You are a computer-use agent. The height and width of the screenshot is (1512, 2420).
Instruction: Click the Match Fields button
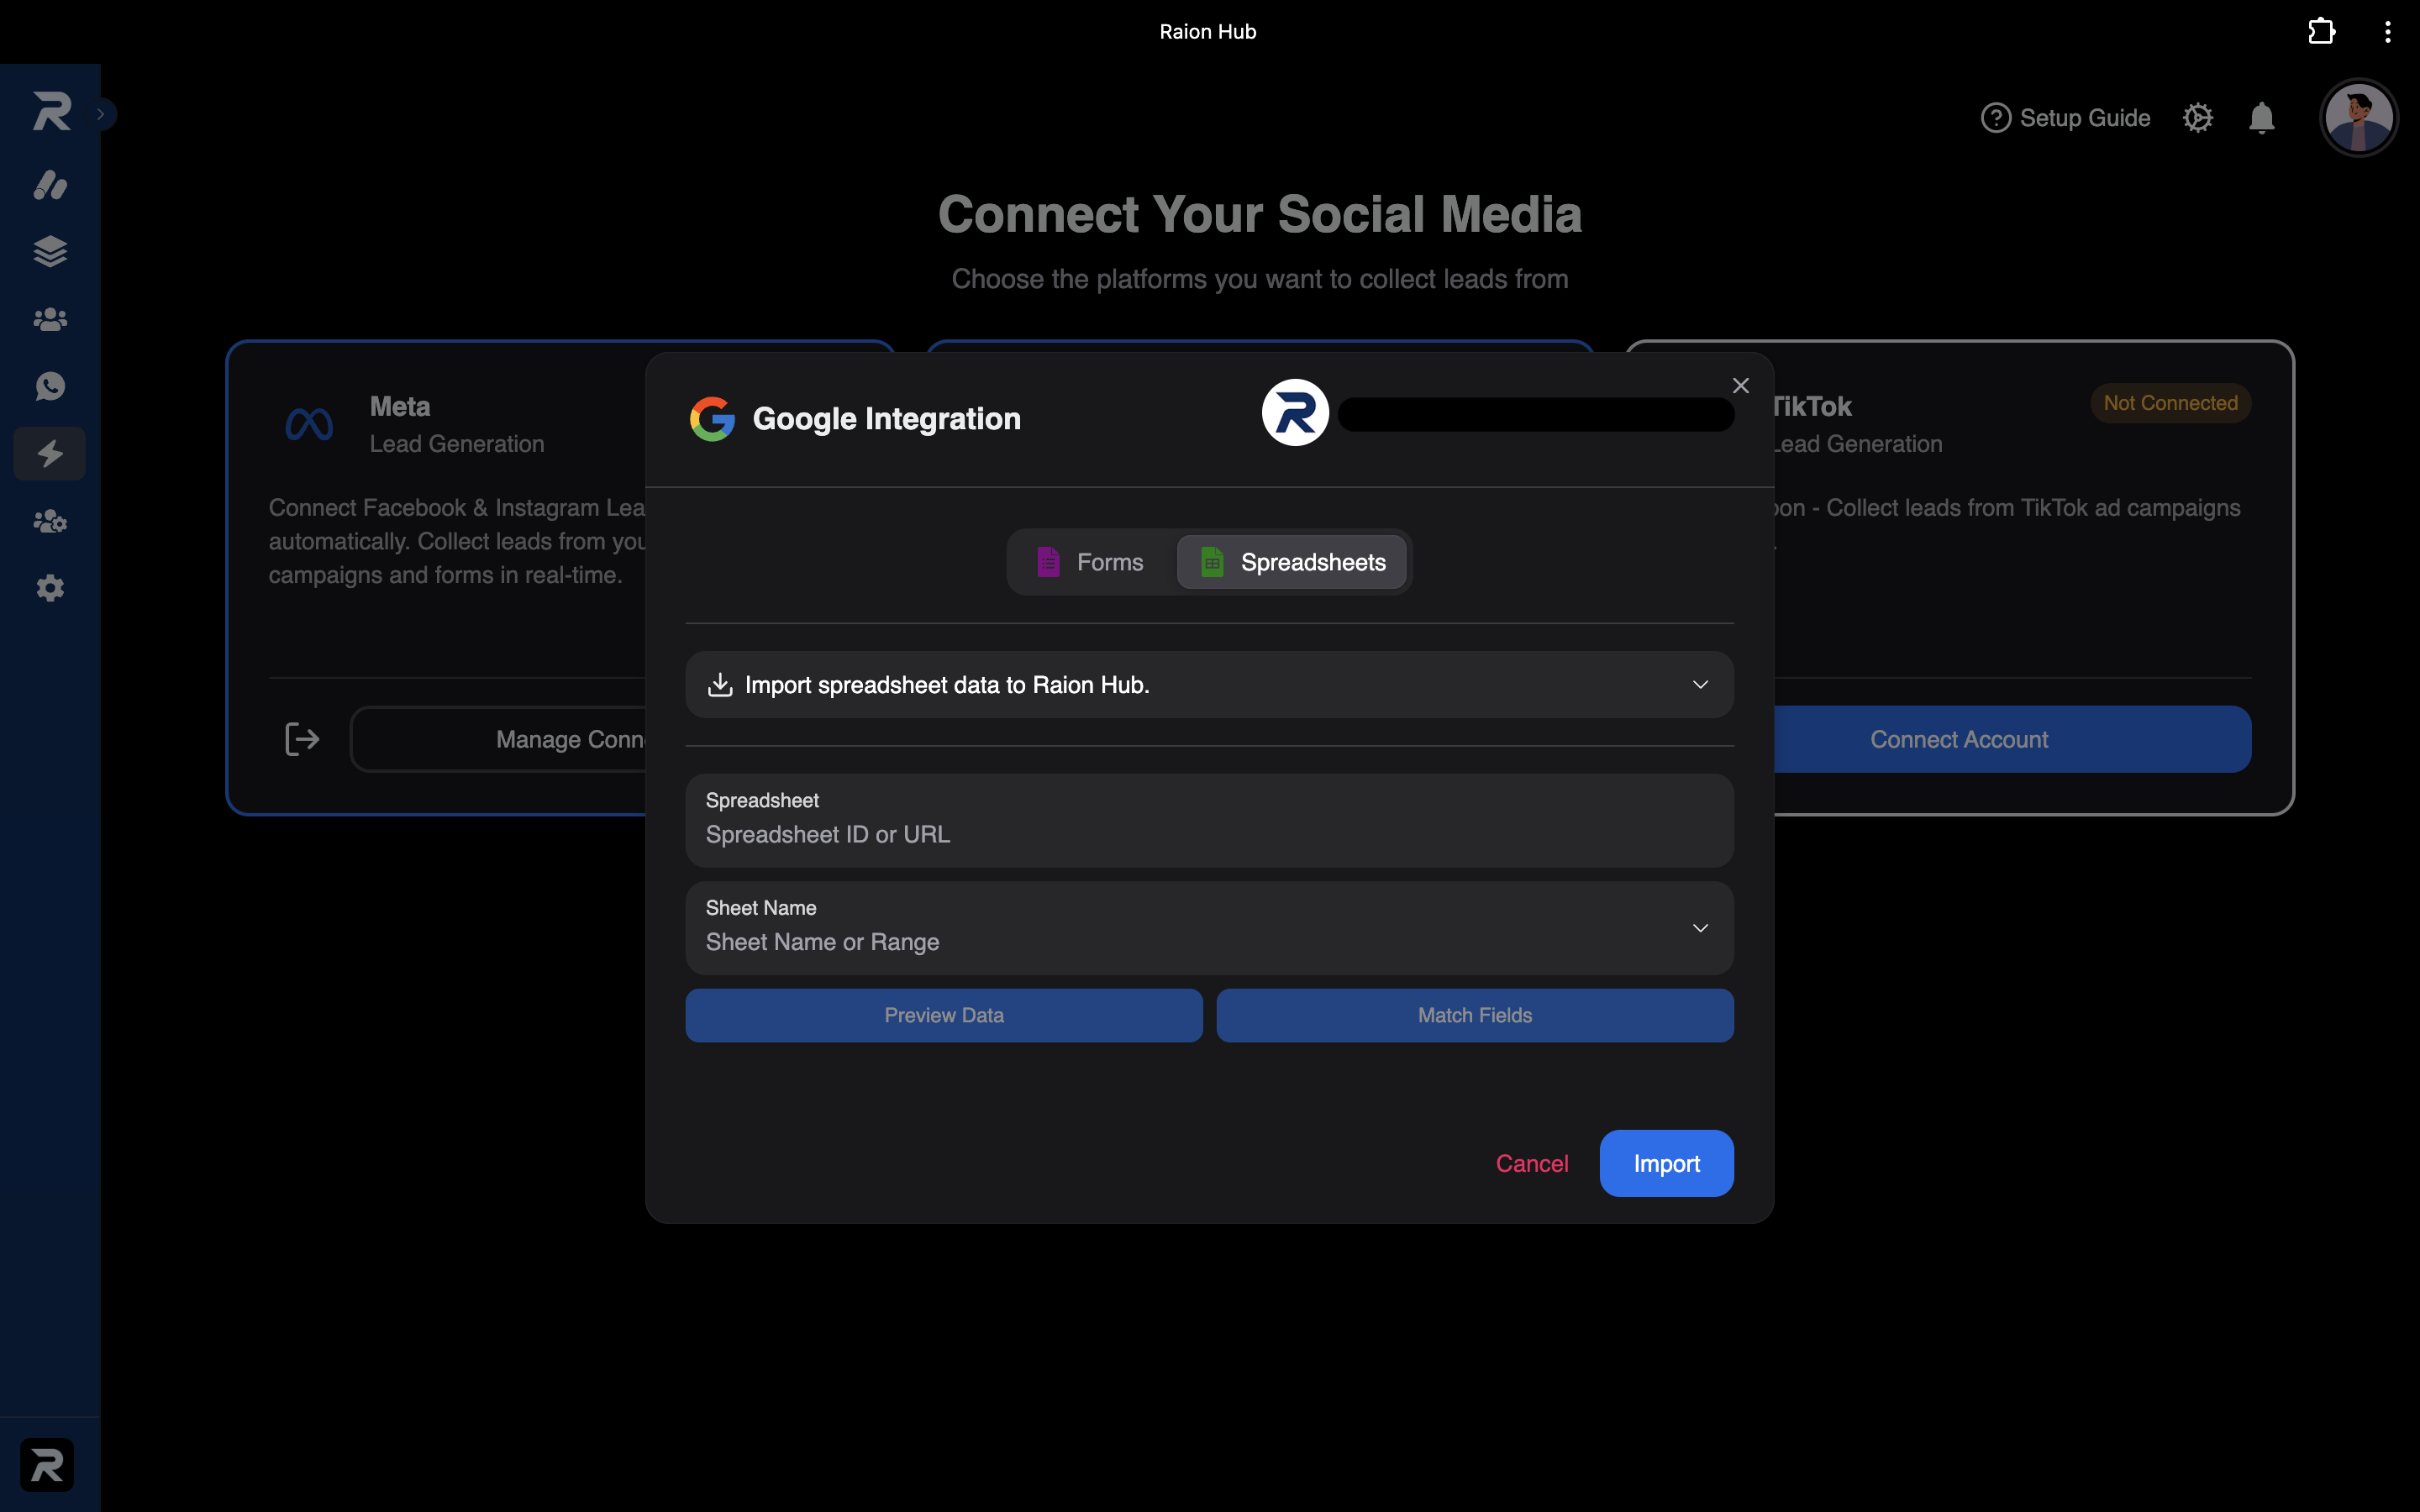pos(1474,1015)
